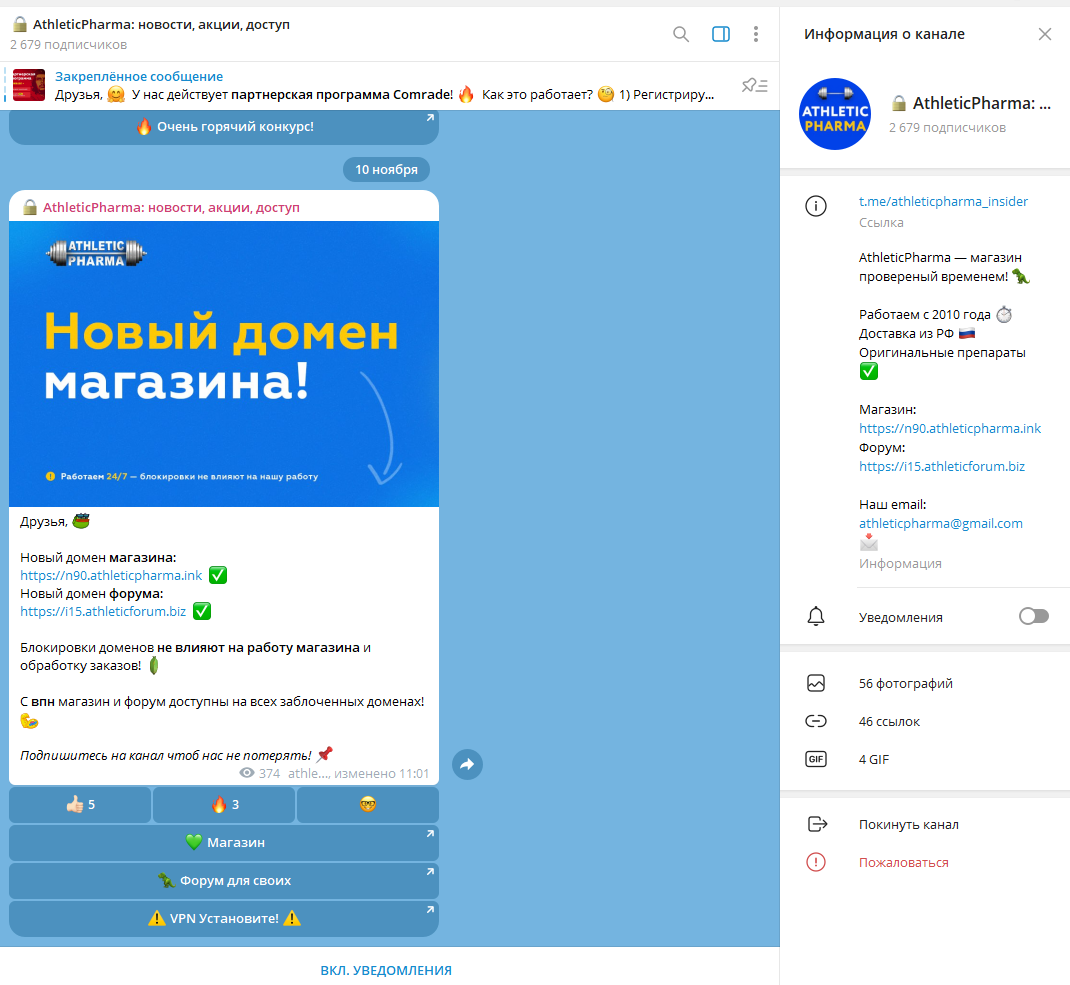This screenshot has width=1070, height=985.
Task: Close the channel info panel
Action: pyautogui.click(x=1044, y=34)
